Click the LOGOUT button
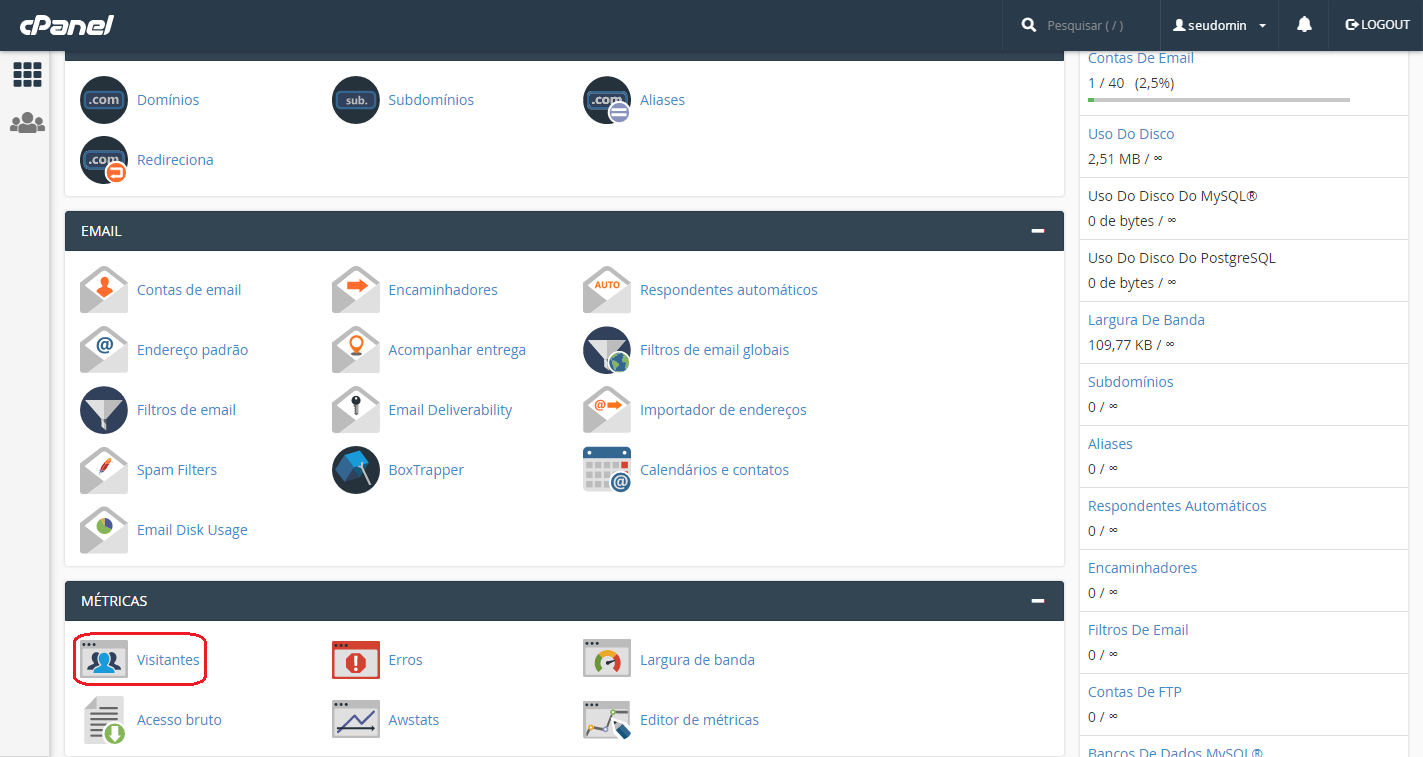Screen dimensions: 1423x757 click(1378, 25)
